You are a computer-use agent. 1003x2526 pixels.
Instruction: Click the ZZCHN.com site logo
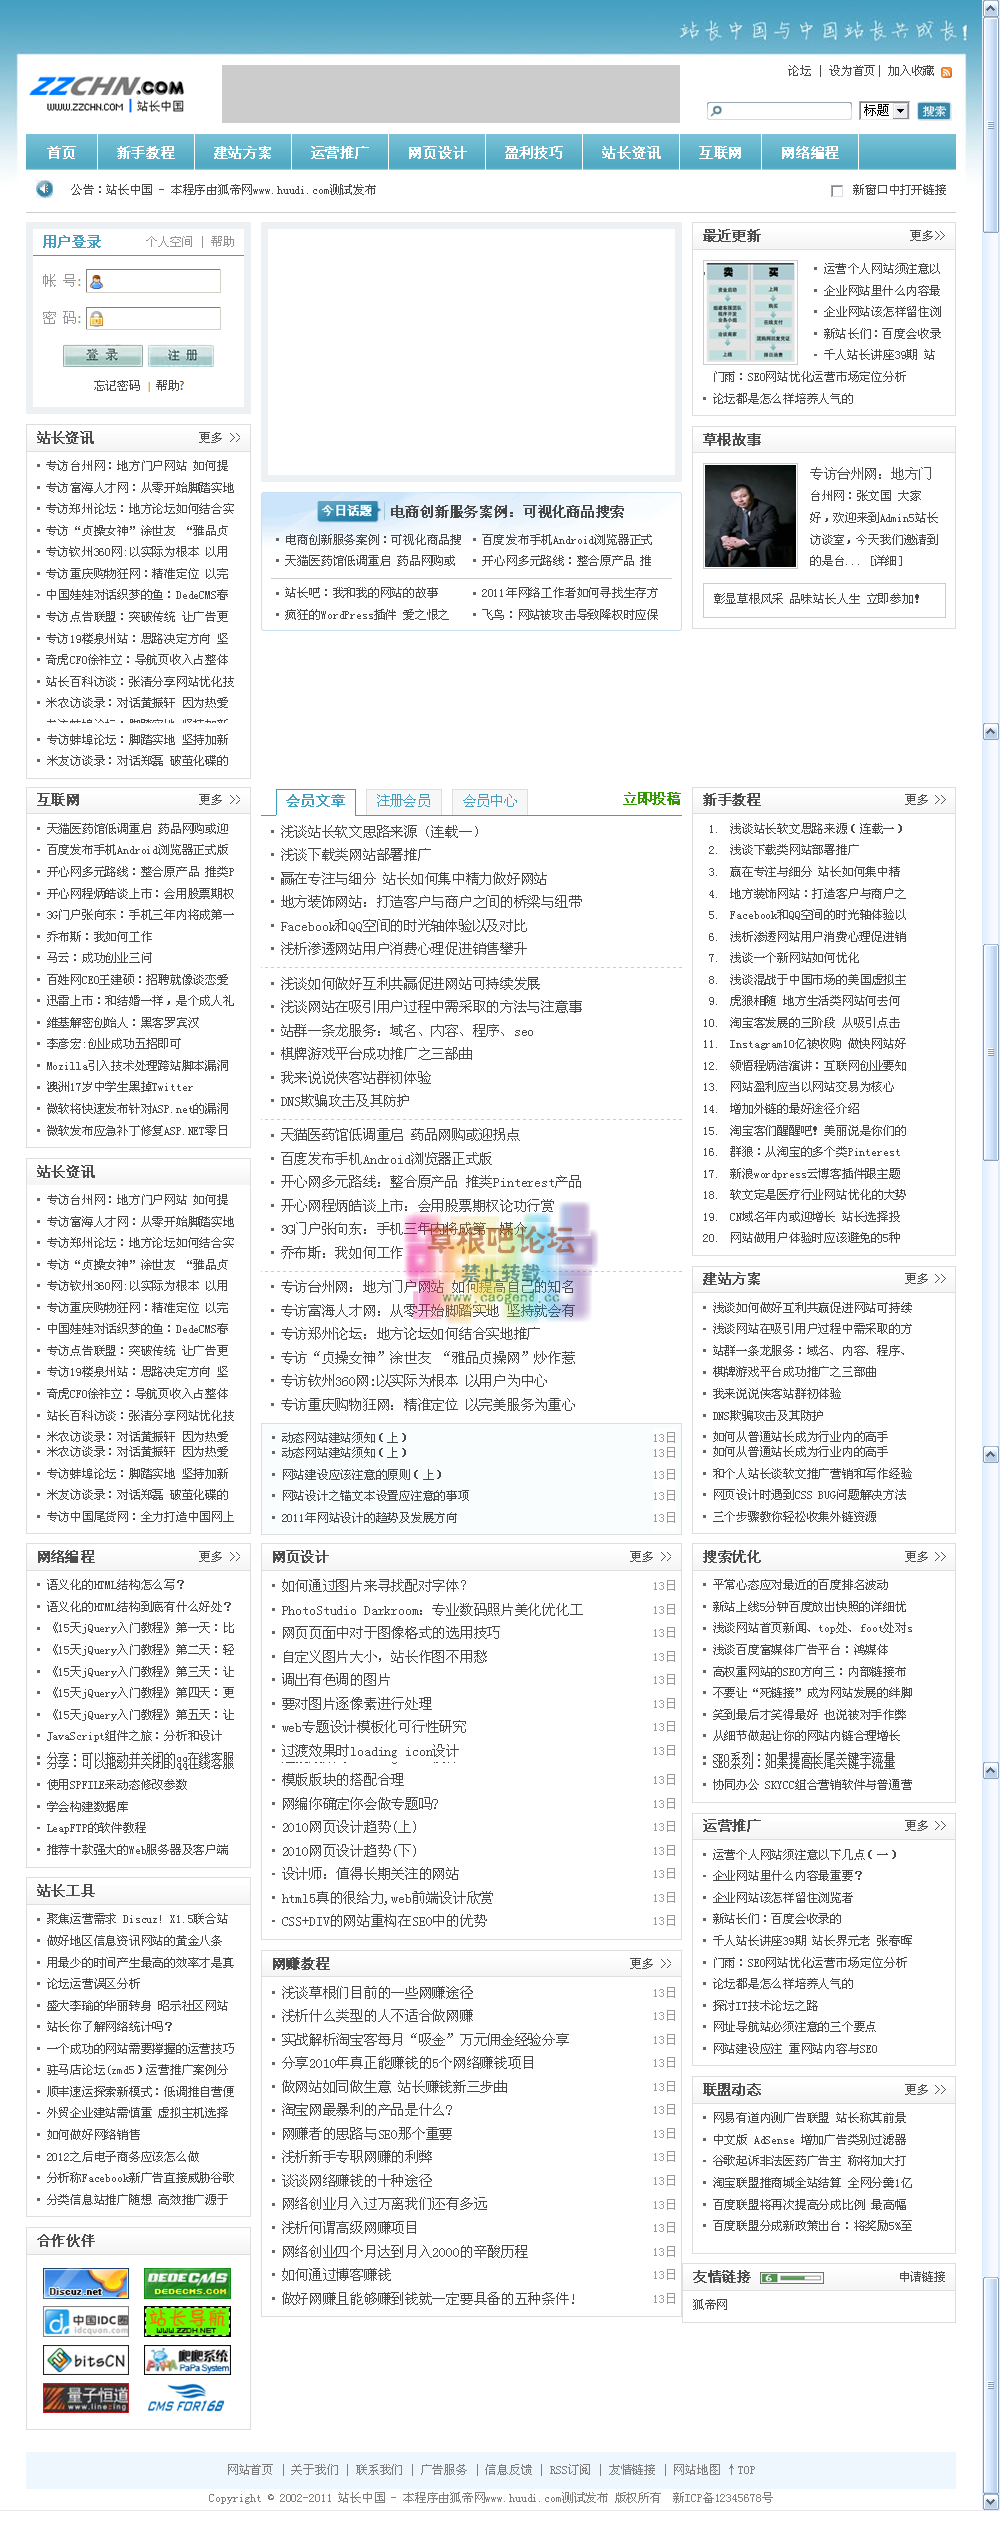[107, 95]
